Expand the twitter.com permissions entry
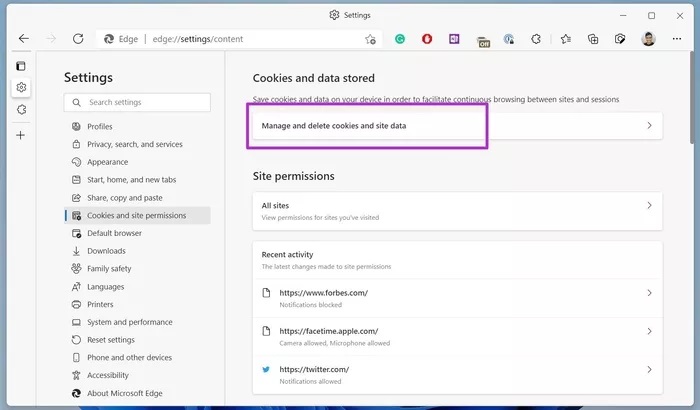The image size is (700, 410). (x=455, y=373)
